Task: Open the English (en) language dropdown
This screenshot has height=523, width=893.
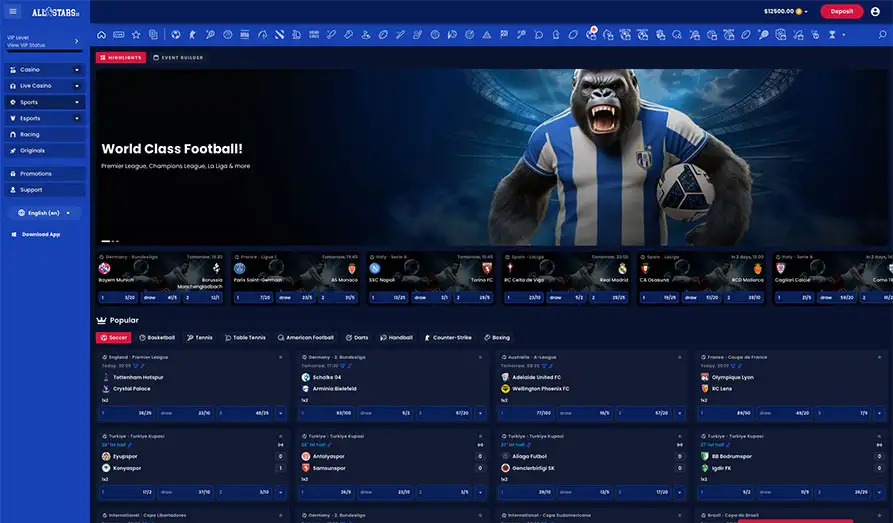Action: pos(44,213)
